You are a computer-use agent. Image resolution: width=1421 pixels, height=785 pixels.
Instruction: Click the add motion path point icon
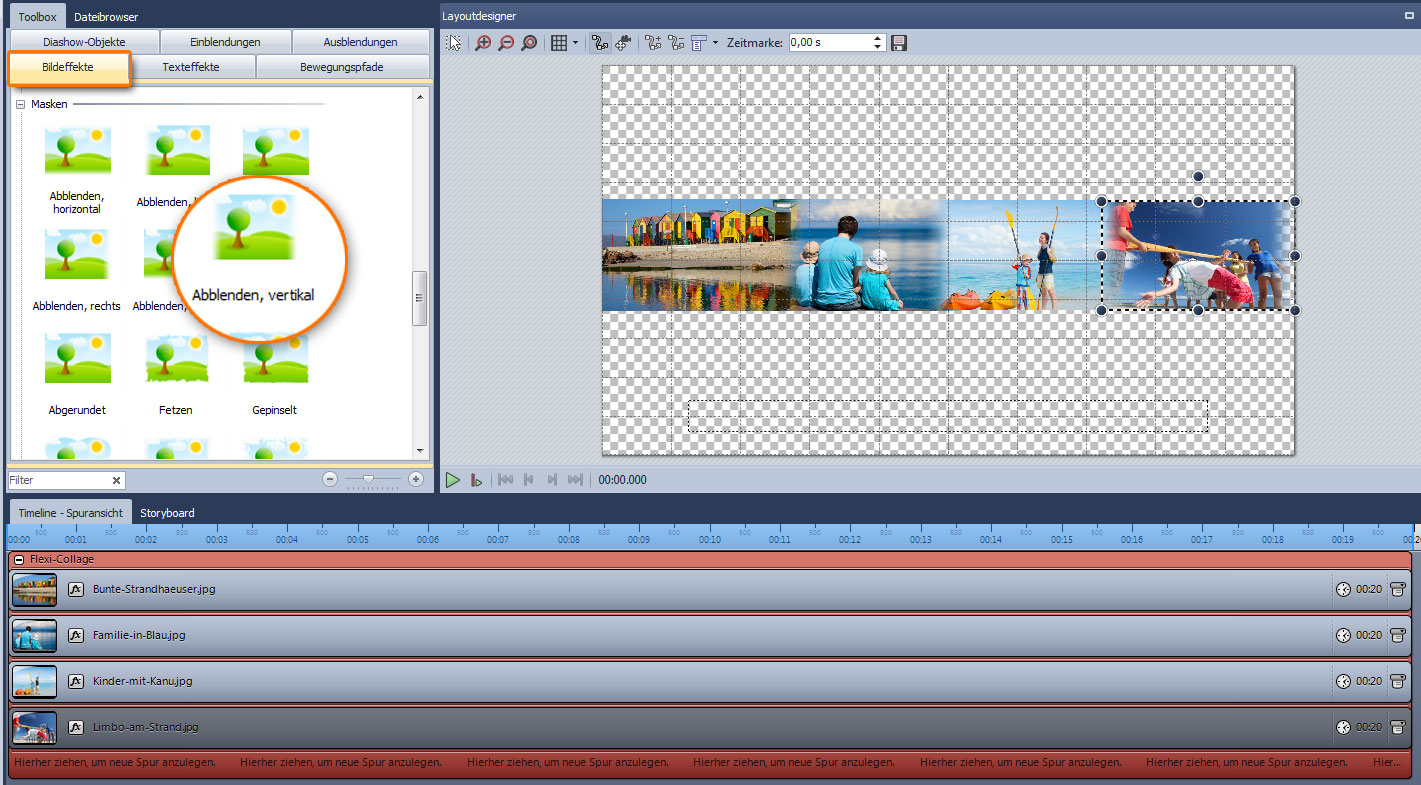click(x=654, y=43)
